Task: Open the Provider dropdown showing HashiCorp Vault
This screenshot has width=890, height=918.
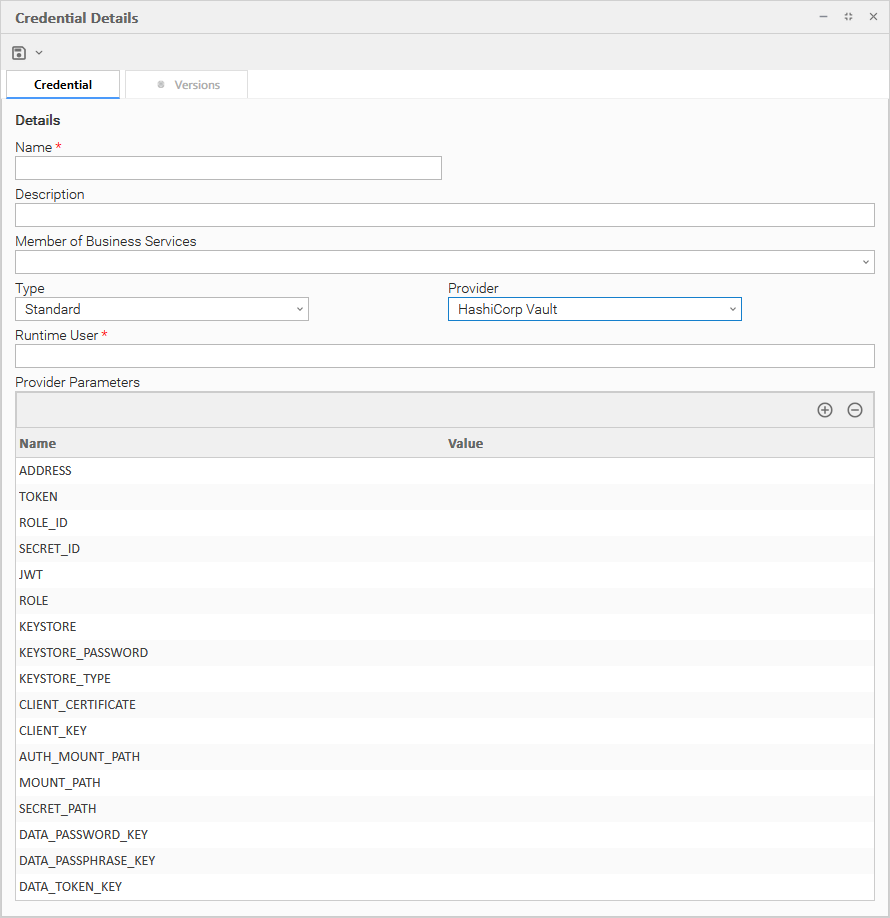Action: 594,309
